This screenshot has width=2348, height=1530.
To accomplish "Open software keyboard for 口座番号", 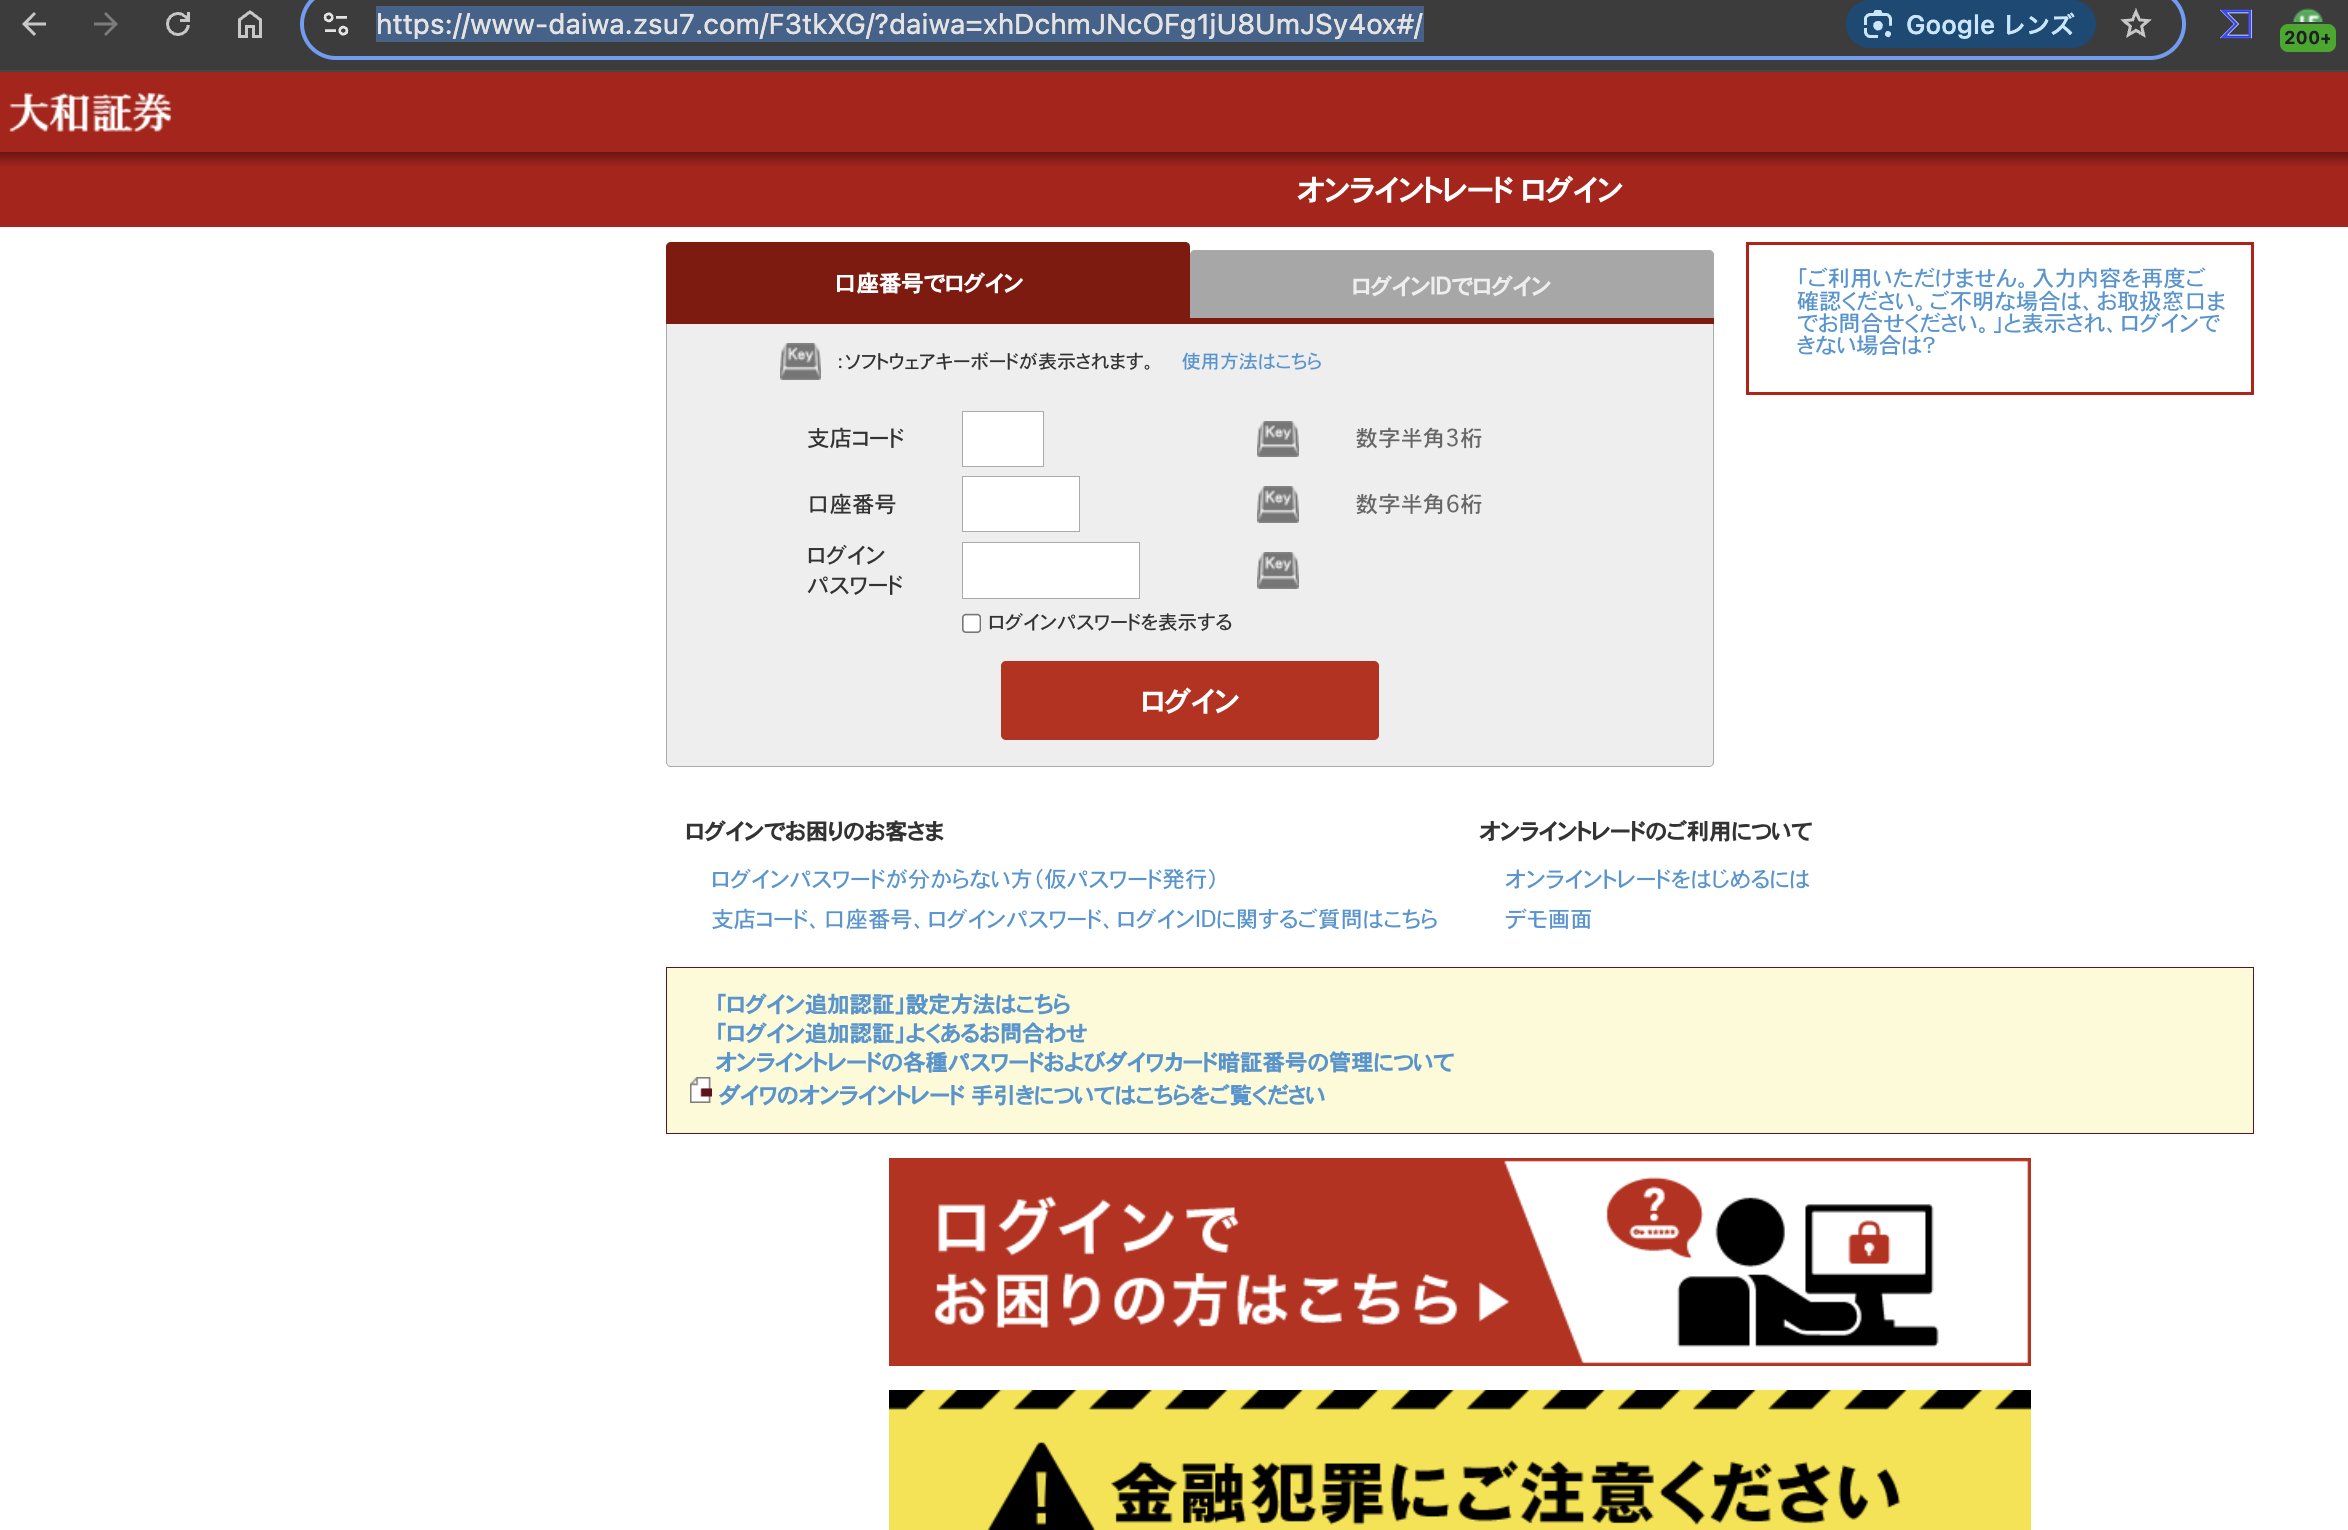I will pyautogui.click(x=1277, y=504).
